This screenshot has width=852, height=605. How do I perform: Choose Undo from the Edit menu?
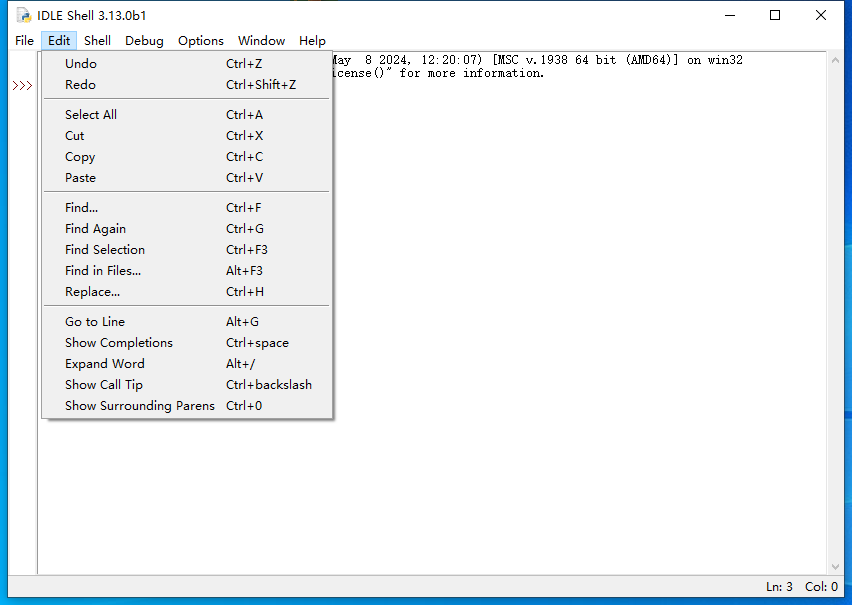[x=187, y=64]
